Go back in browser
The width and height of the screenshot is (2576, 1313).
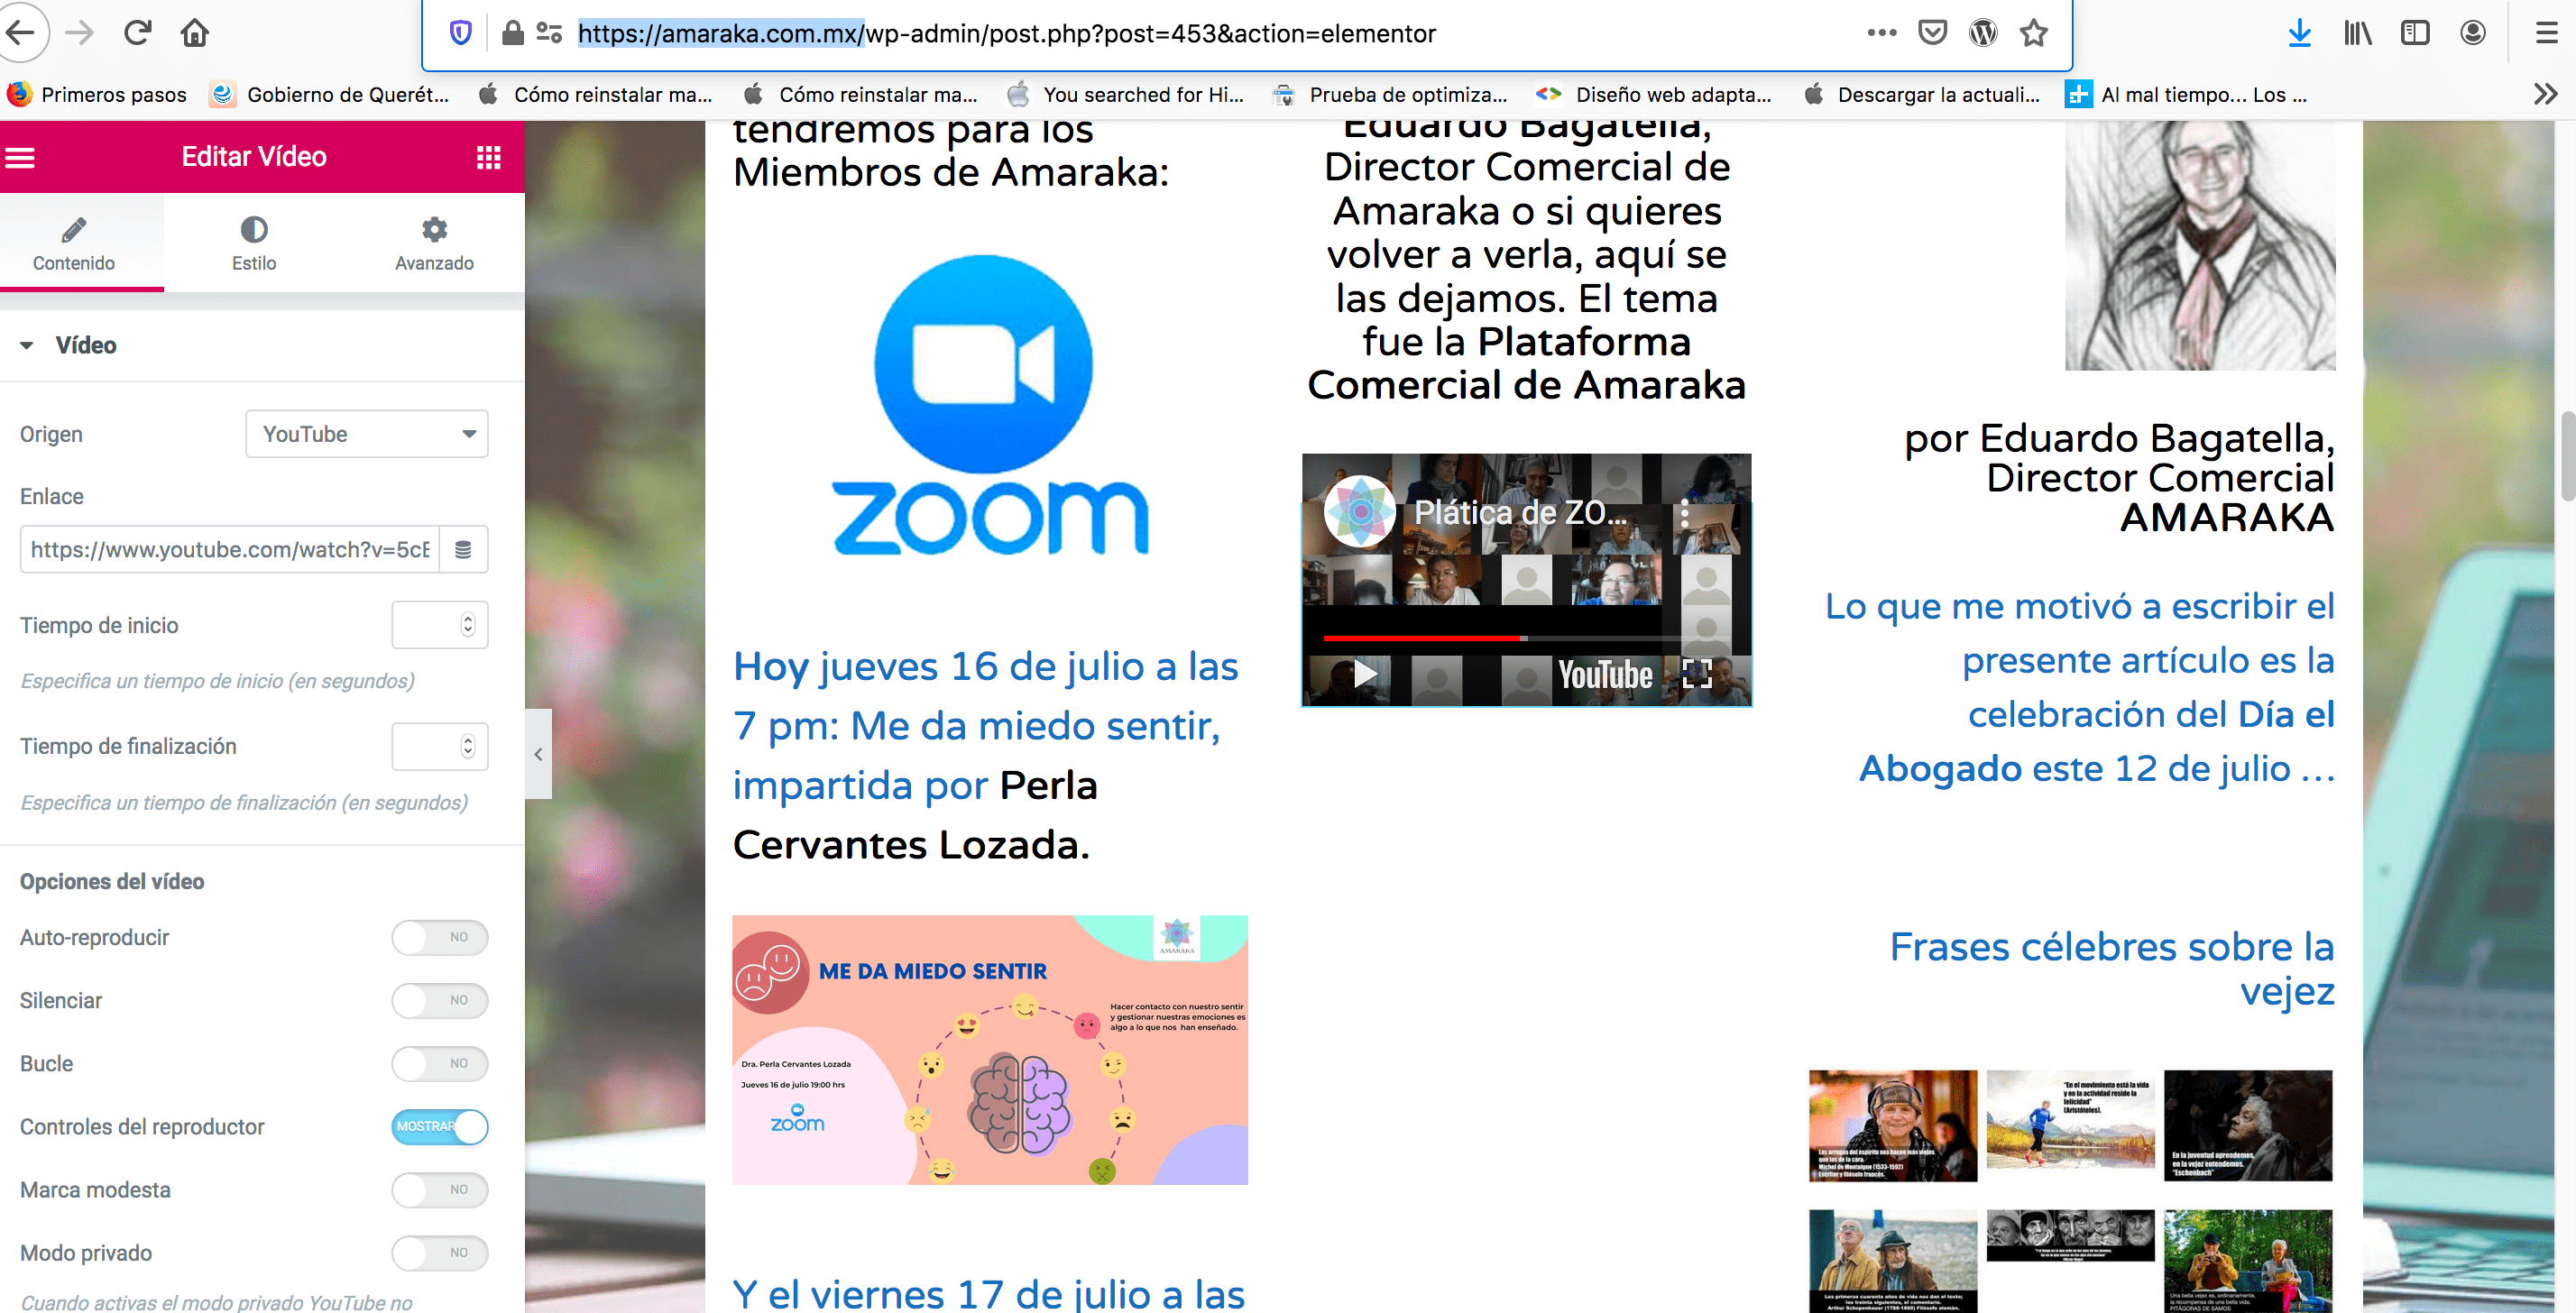click(22, 33)
